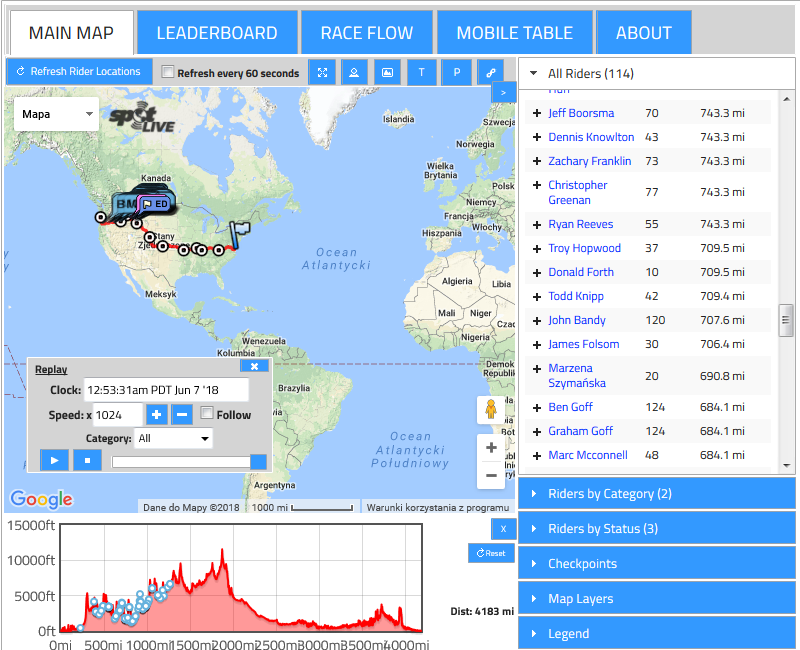
Task: Click the P toolbar button
Action: (457, 72)
